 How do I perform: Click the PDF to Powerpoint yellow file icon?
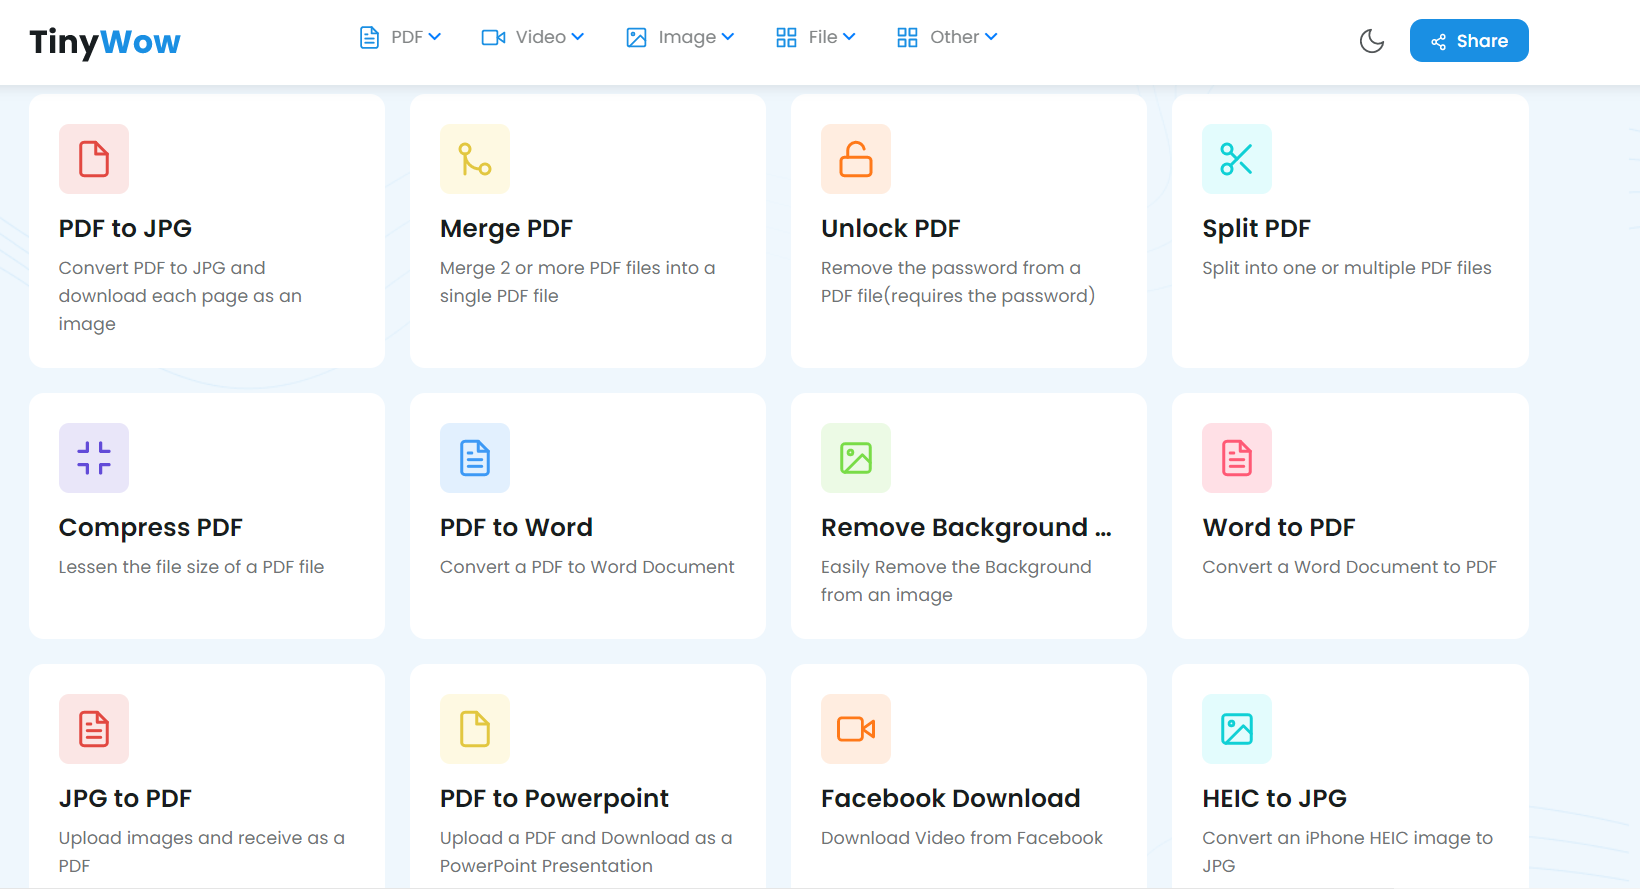pos(475,729)
